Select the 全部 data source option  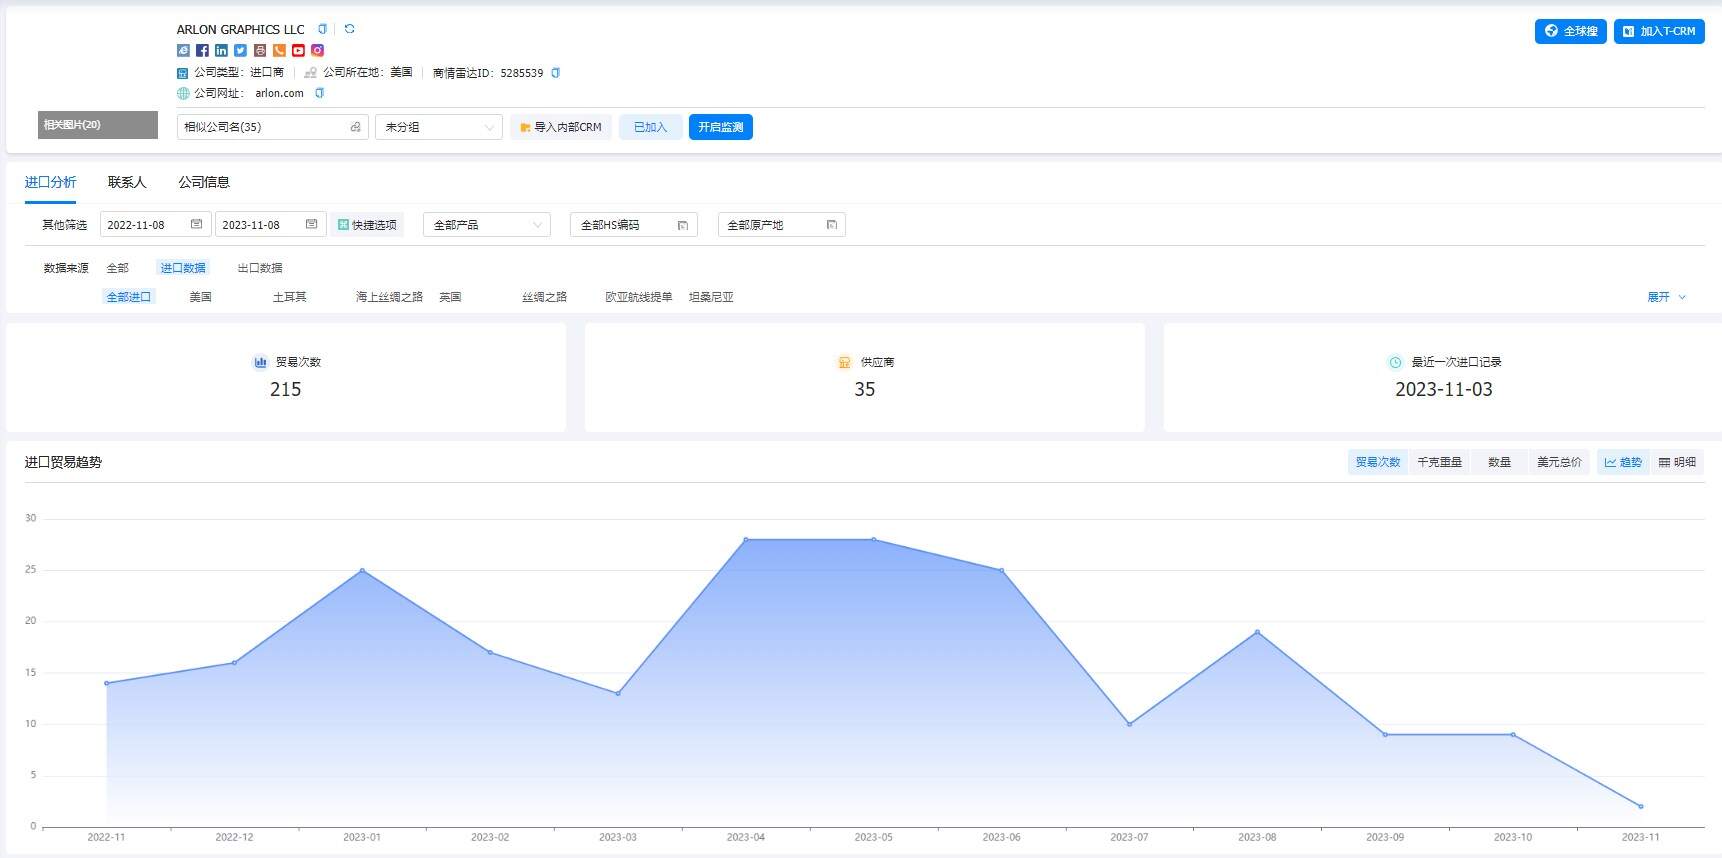pos(118,268)
